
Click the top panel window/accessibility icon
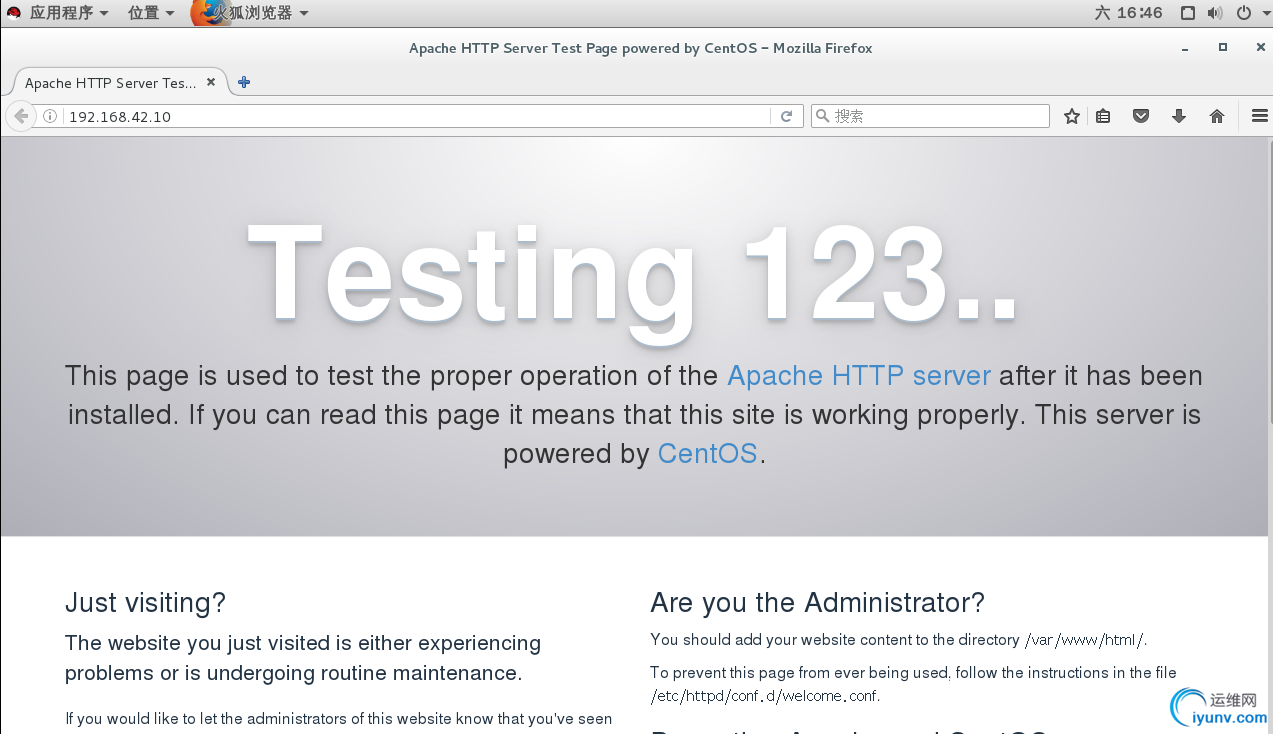click(1187, 13)
